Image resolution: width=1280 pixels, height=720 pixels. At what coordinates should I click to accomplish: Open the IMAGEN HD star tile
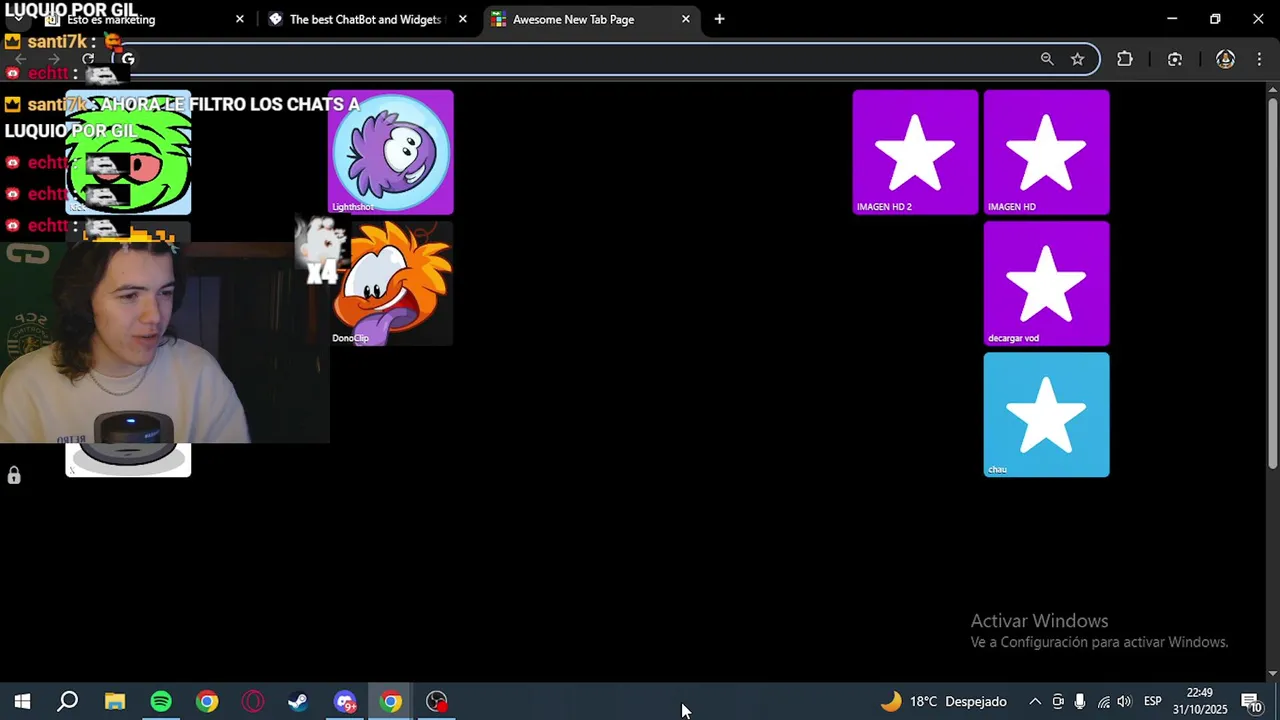coord(1046,152)
